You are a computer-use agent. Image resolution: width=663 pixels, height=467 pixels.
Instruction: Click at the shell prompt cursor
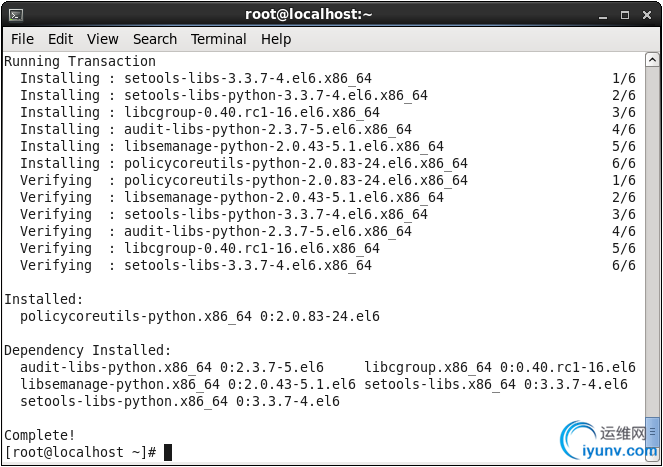[x=168, y=452]
